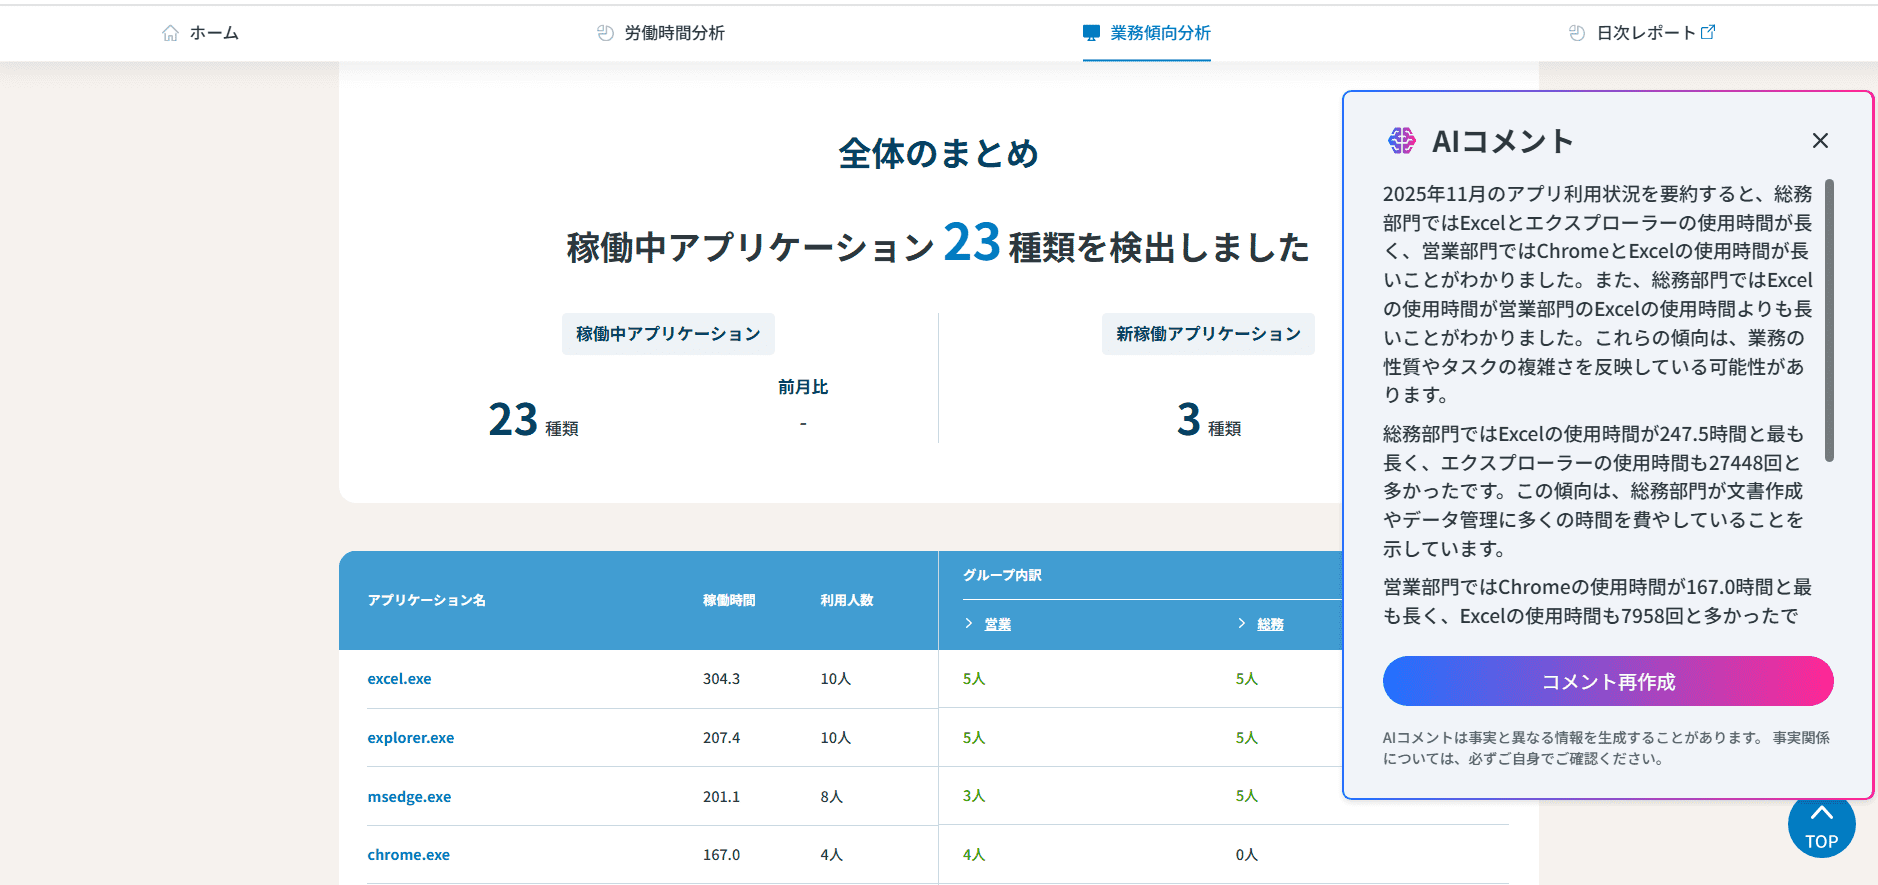Expand the 総務 group chevron
Image resolution: width=1878 pixels, height=885 pixels.
[x=1242, y=624]
